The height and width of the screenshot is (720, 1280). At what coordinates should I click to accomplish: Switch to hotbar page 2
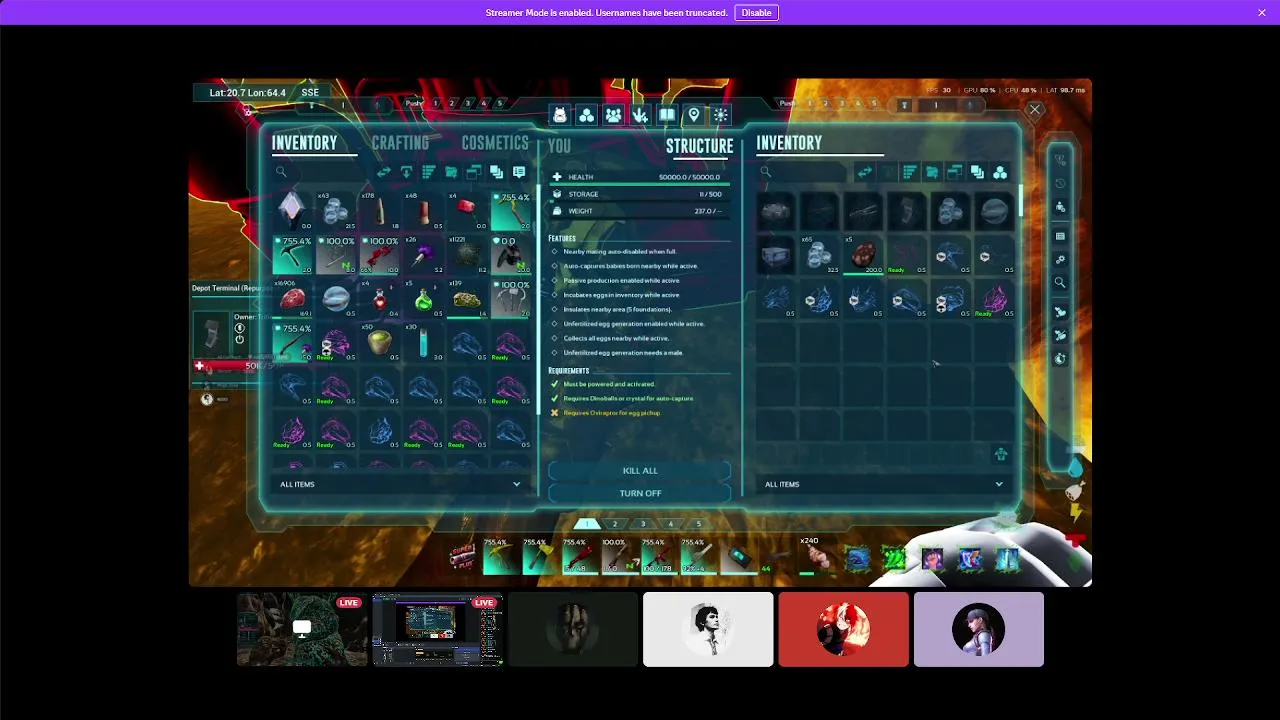click(x=615, y=524)
